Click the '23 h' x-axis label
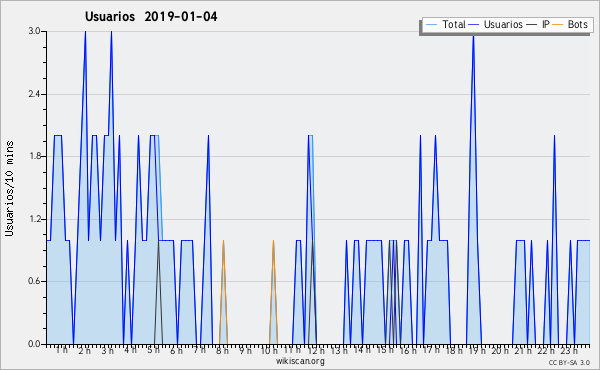 tap(569, 351)
